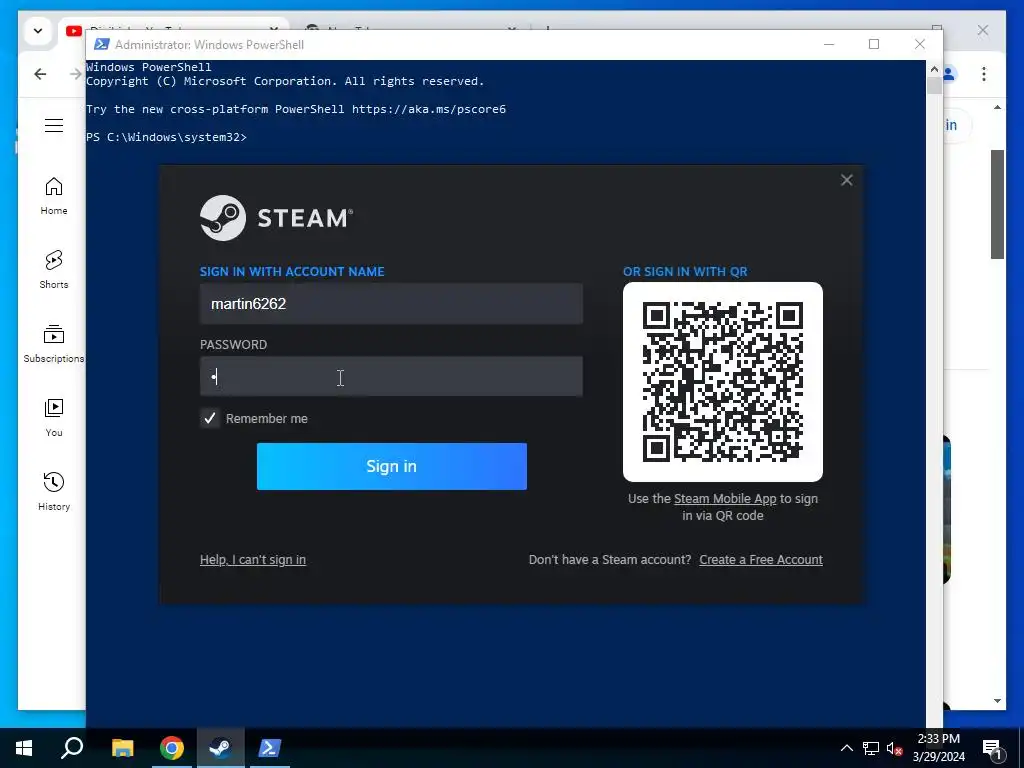Viewport: 1024px width, 768px height.
Task: Click the Steam QR code image
Action: 722,382
